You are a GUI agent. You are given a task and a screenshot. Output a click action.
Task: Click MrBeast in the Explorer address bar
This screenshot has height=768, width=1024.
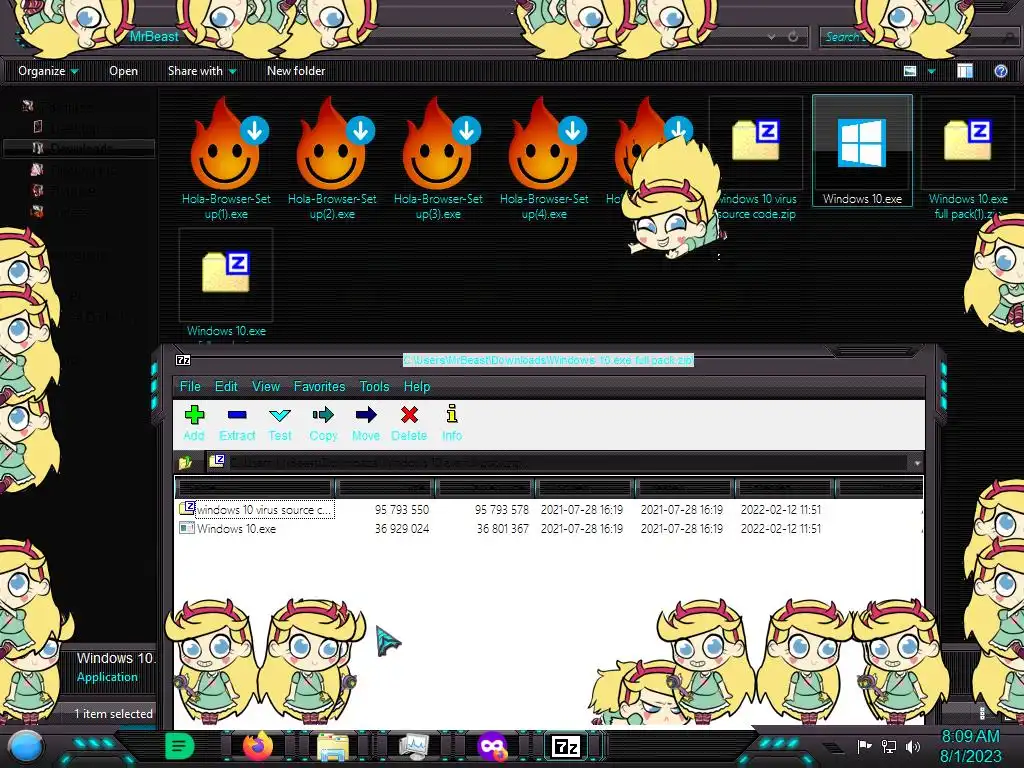tap(153, 37)
